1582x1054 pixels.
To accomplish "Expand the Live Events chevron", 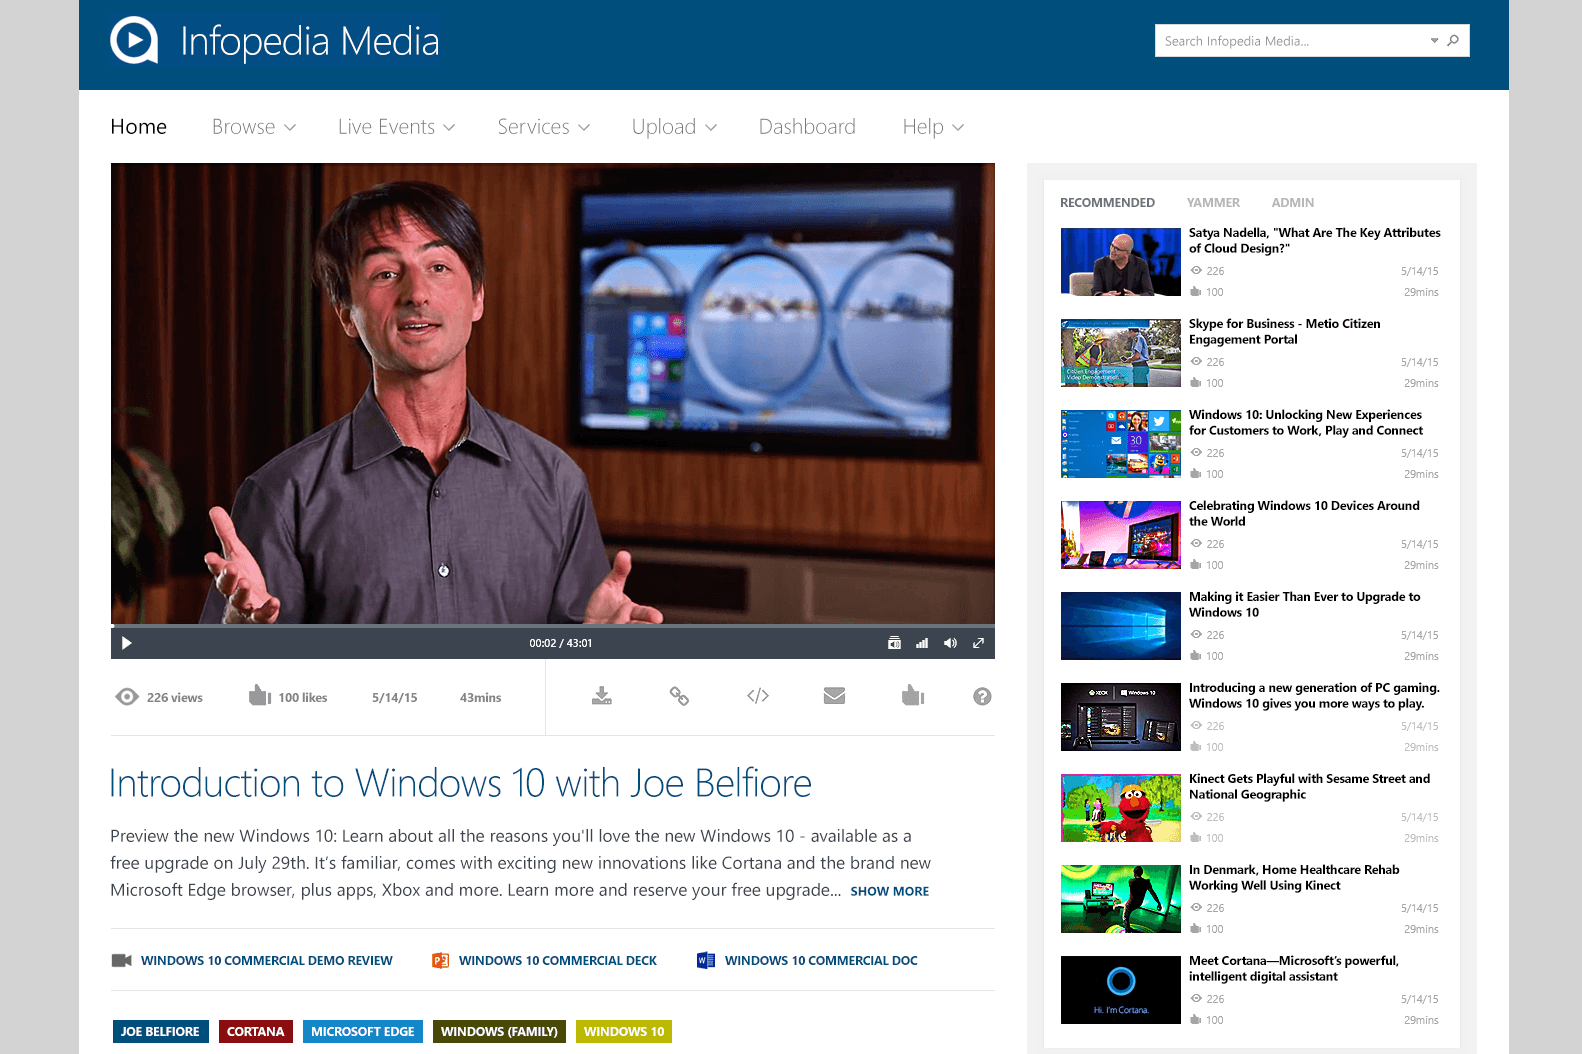I will coord(449,128).
